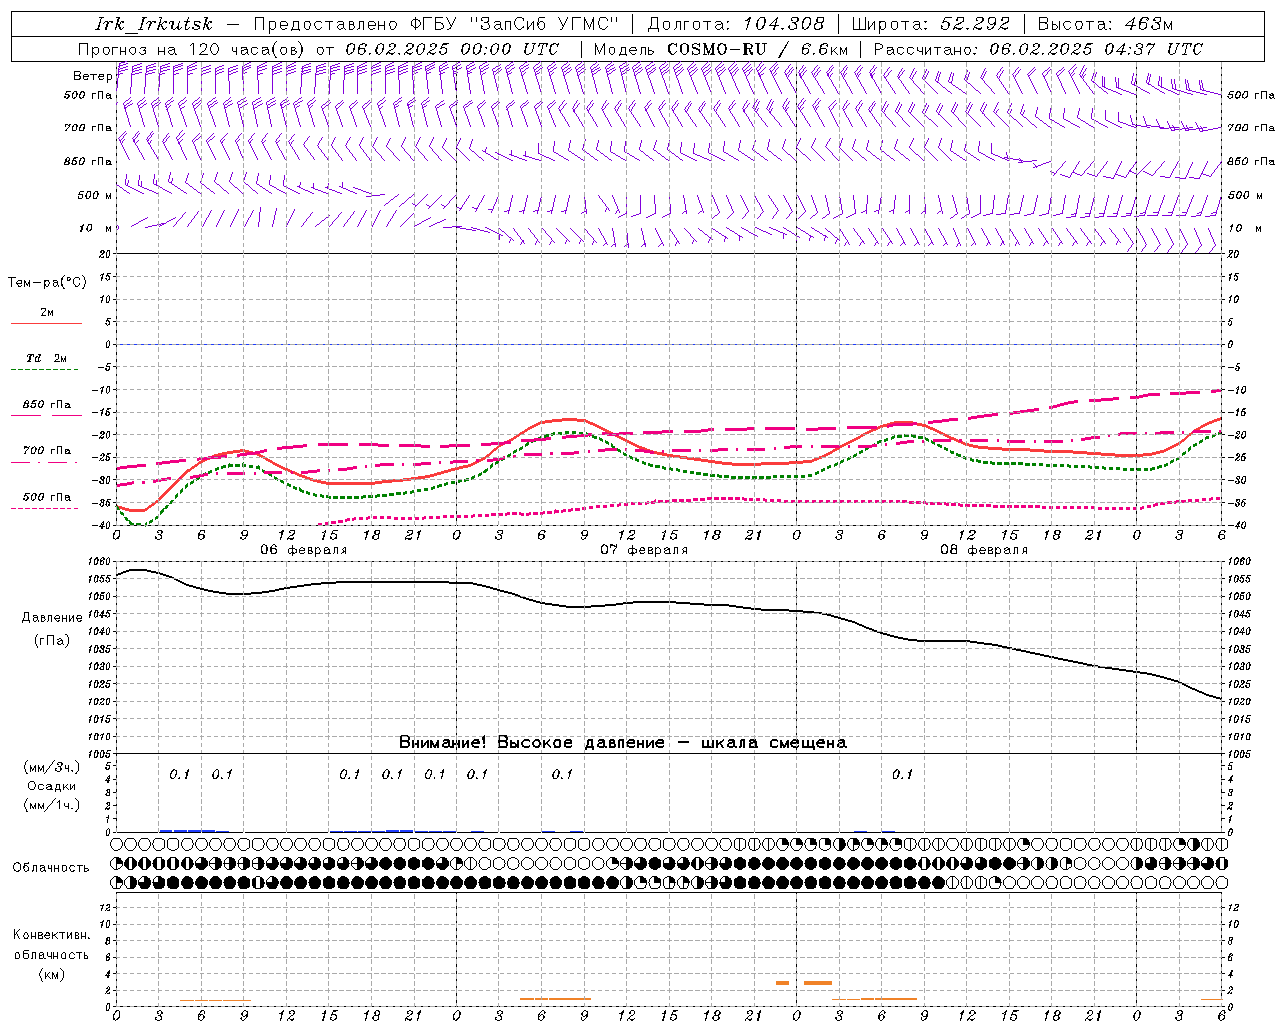Click the (гПа) unit under Давление

click(x=52, y=641)
